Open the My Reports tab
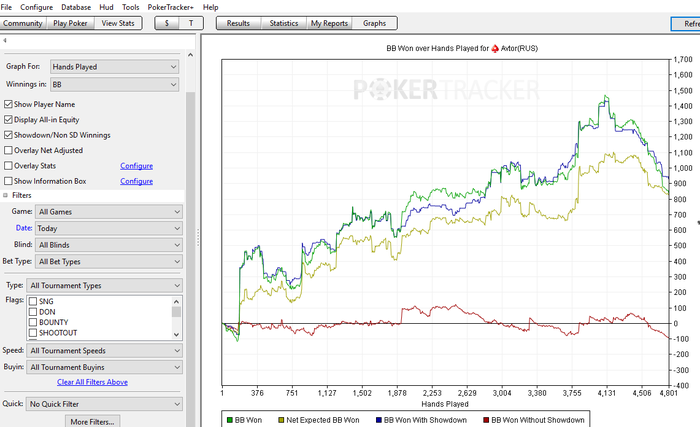This screenshot has width=700, height=427. click(329, 23)
